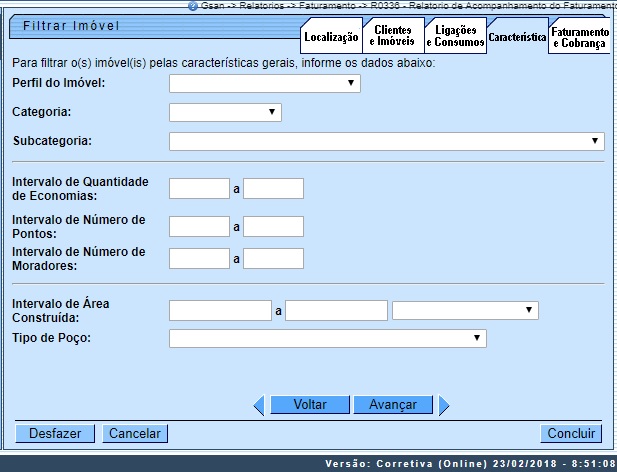Focus the first Quantidade de Economias field
This screenshot has width=617, height=472.
pos(199,189)
